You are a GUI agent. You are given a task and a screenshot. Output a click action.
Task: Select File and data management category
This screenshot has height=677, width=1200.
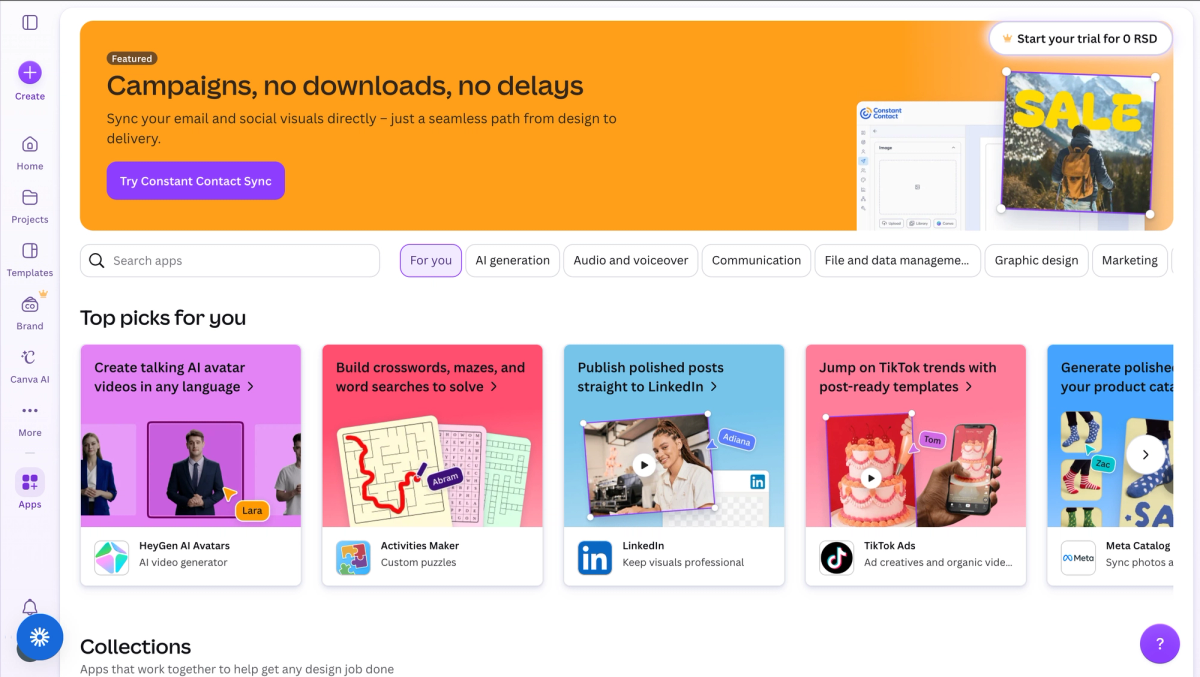click(897, 260)
